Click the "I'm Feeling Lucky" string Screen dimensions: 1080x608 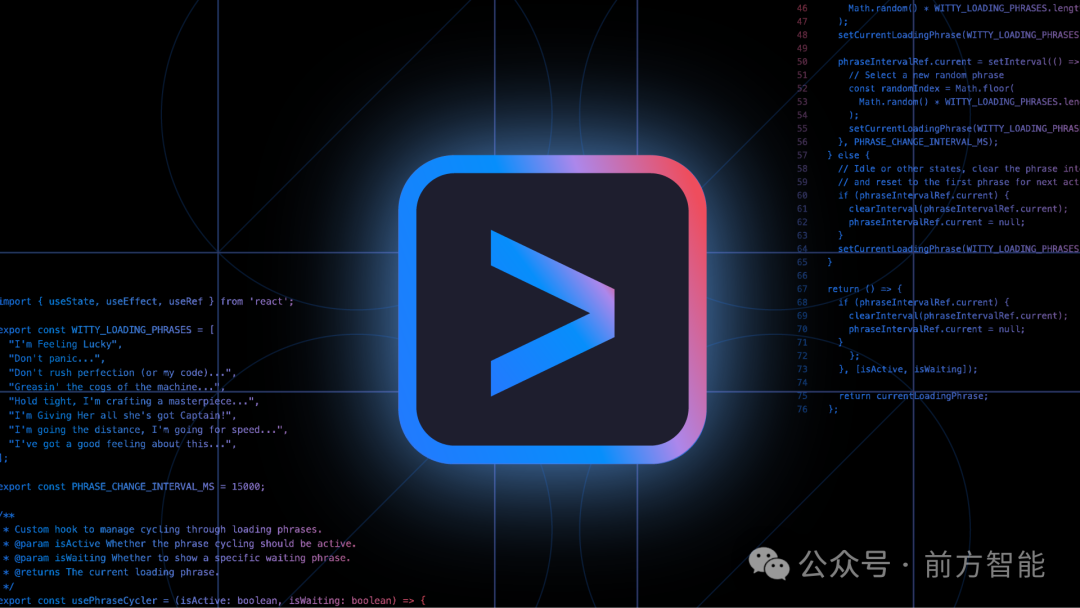pos(65,344)
